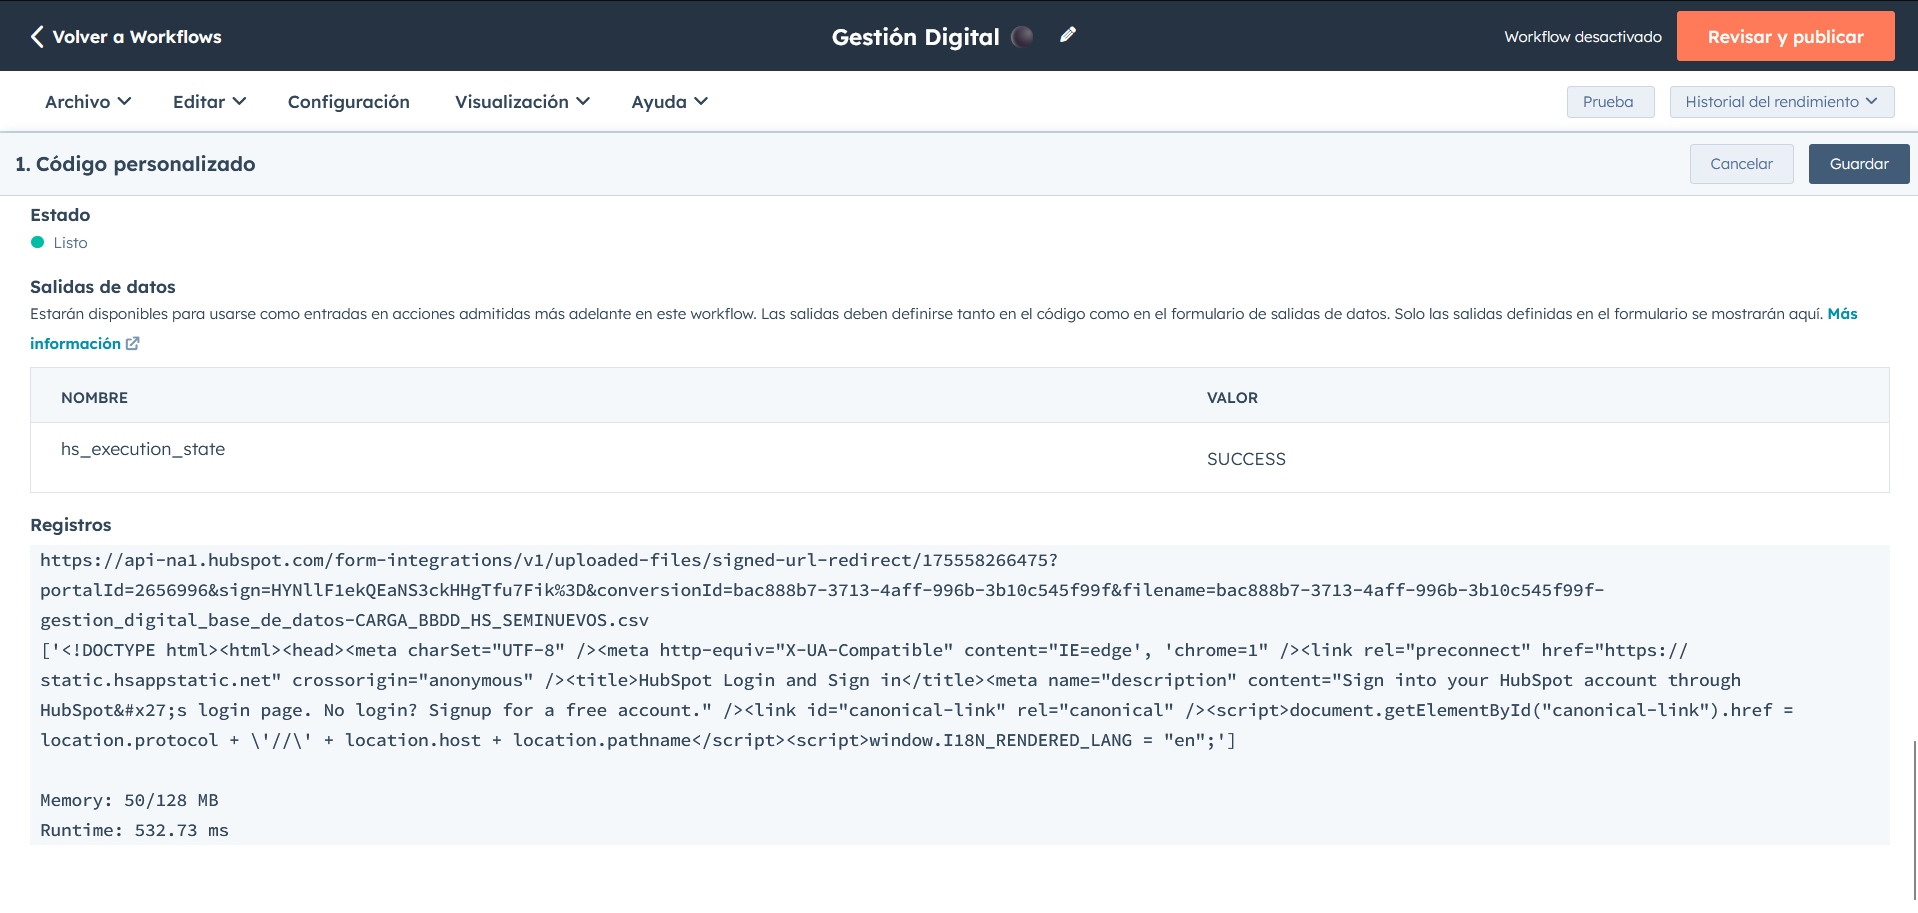Click the status circle next to Gestión Digital
The width and height of the screenshot is (1918, 913).
tap(1022, 36)
